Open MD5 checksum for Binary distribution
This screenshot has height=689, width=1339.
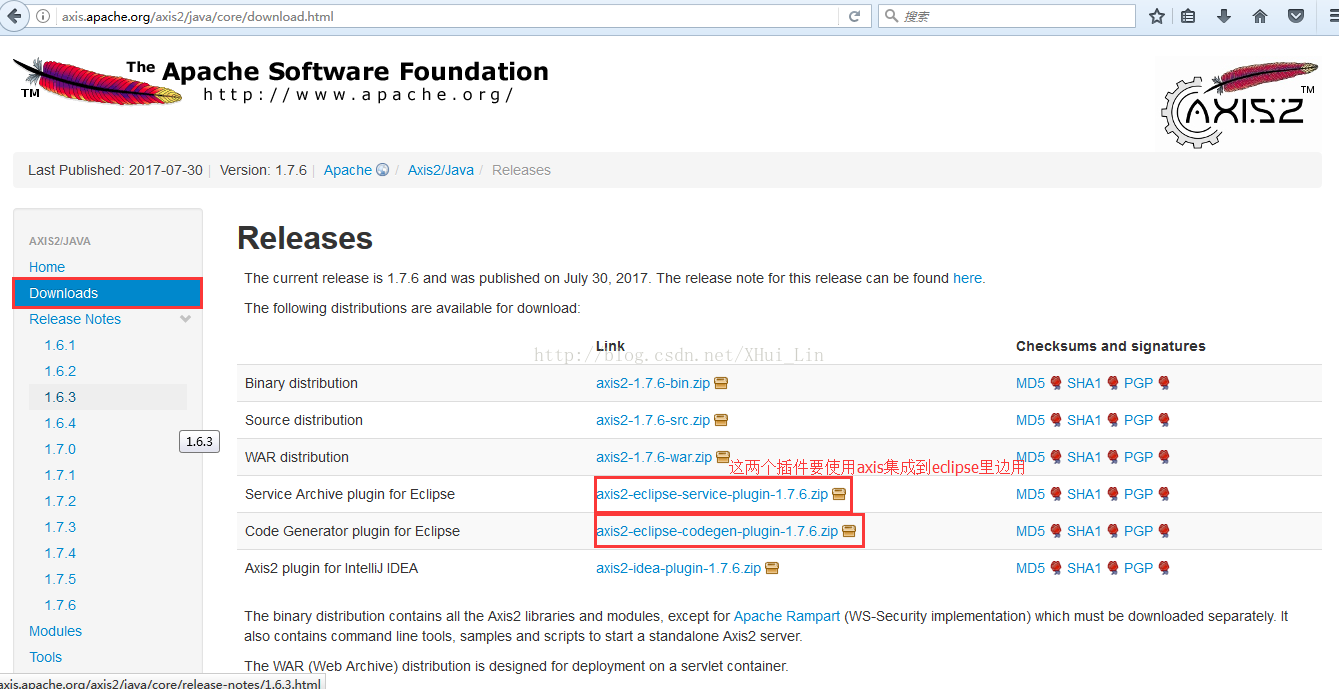pos(1030,383)
